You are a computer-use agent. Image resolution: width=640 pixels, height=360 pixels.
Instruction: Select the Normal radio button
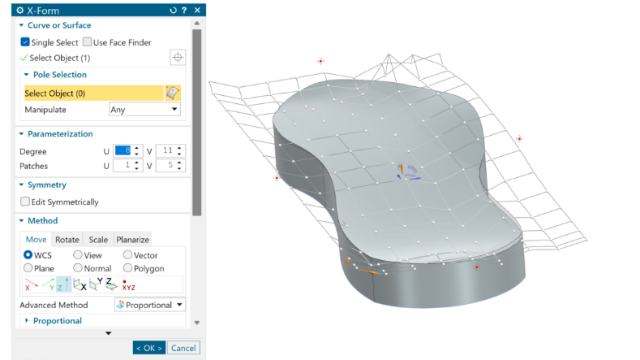78,268
